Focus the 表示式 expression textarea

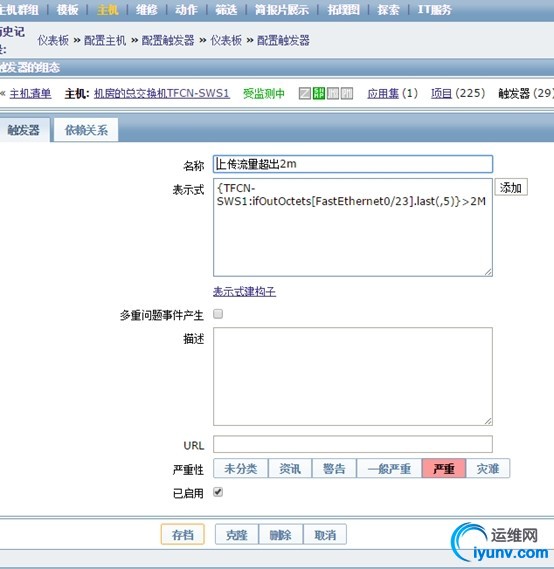coord(353,227)
